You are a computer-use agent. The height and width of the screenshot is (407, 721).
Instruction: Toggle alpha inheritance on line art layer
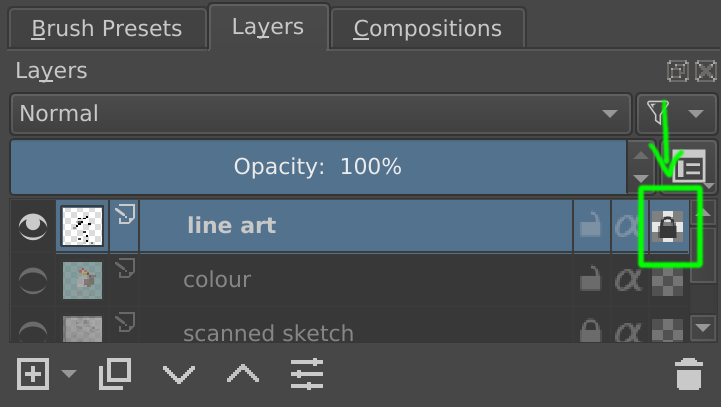[627, 226]
